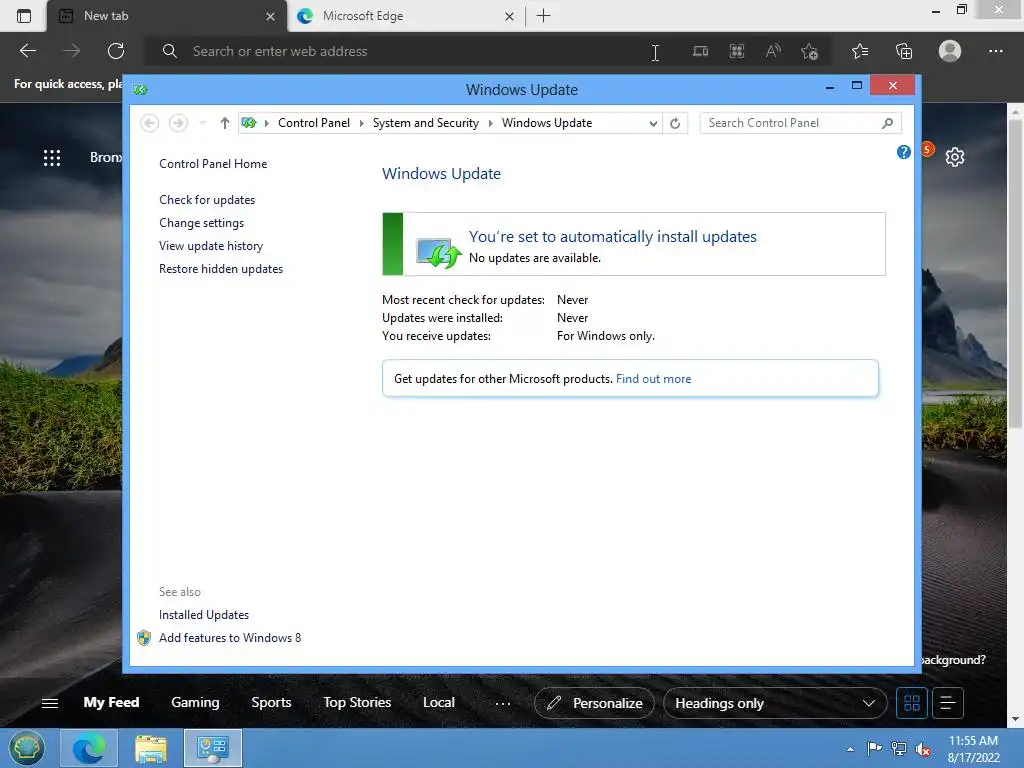The width and height of the screenshot is (1024, 768).
Task: Open Control Panel Home link
Action: click(213, 164)
